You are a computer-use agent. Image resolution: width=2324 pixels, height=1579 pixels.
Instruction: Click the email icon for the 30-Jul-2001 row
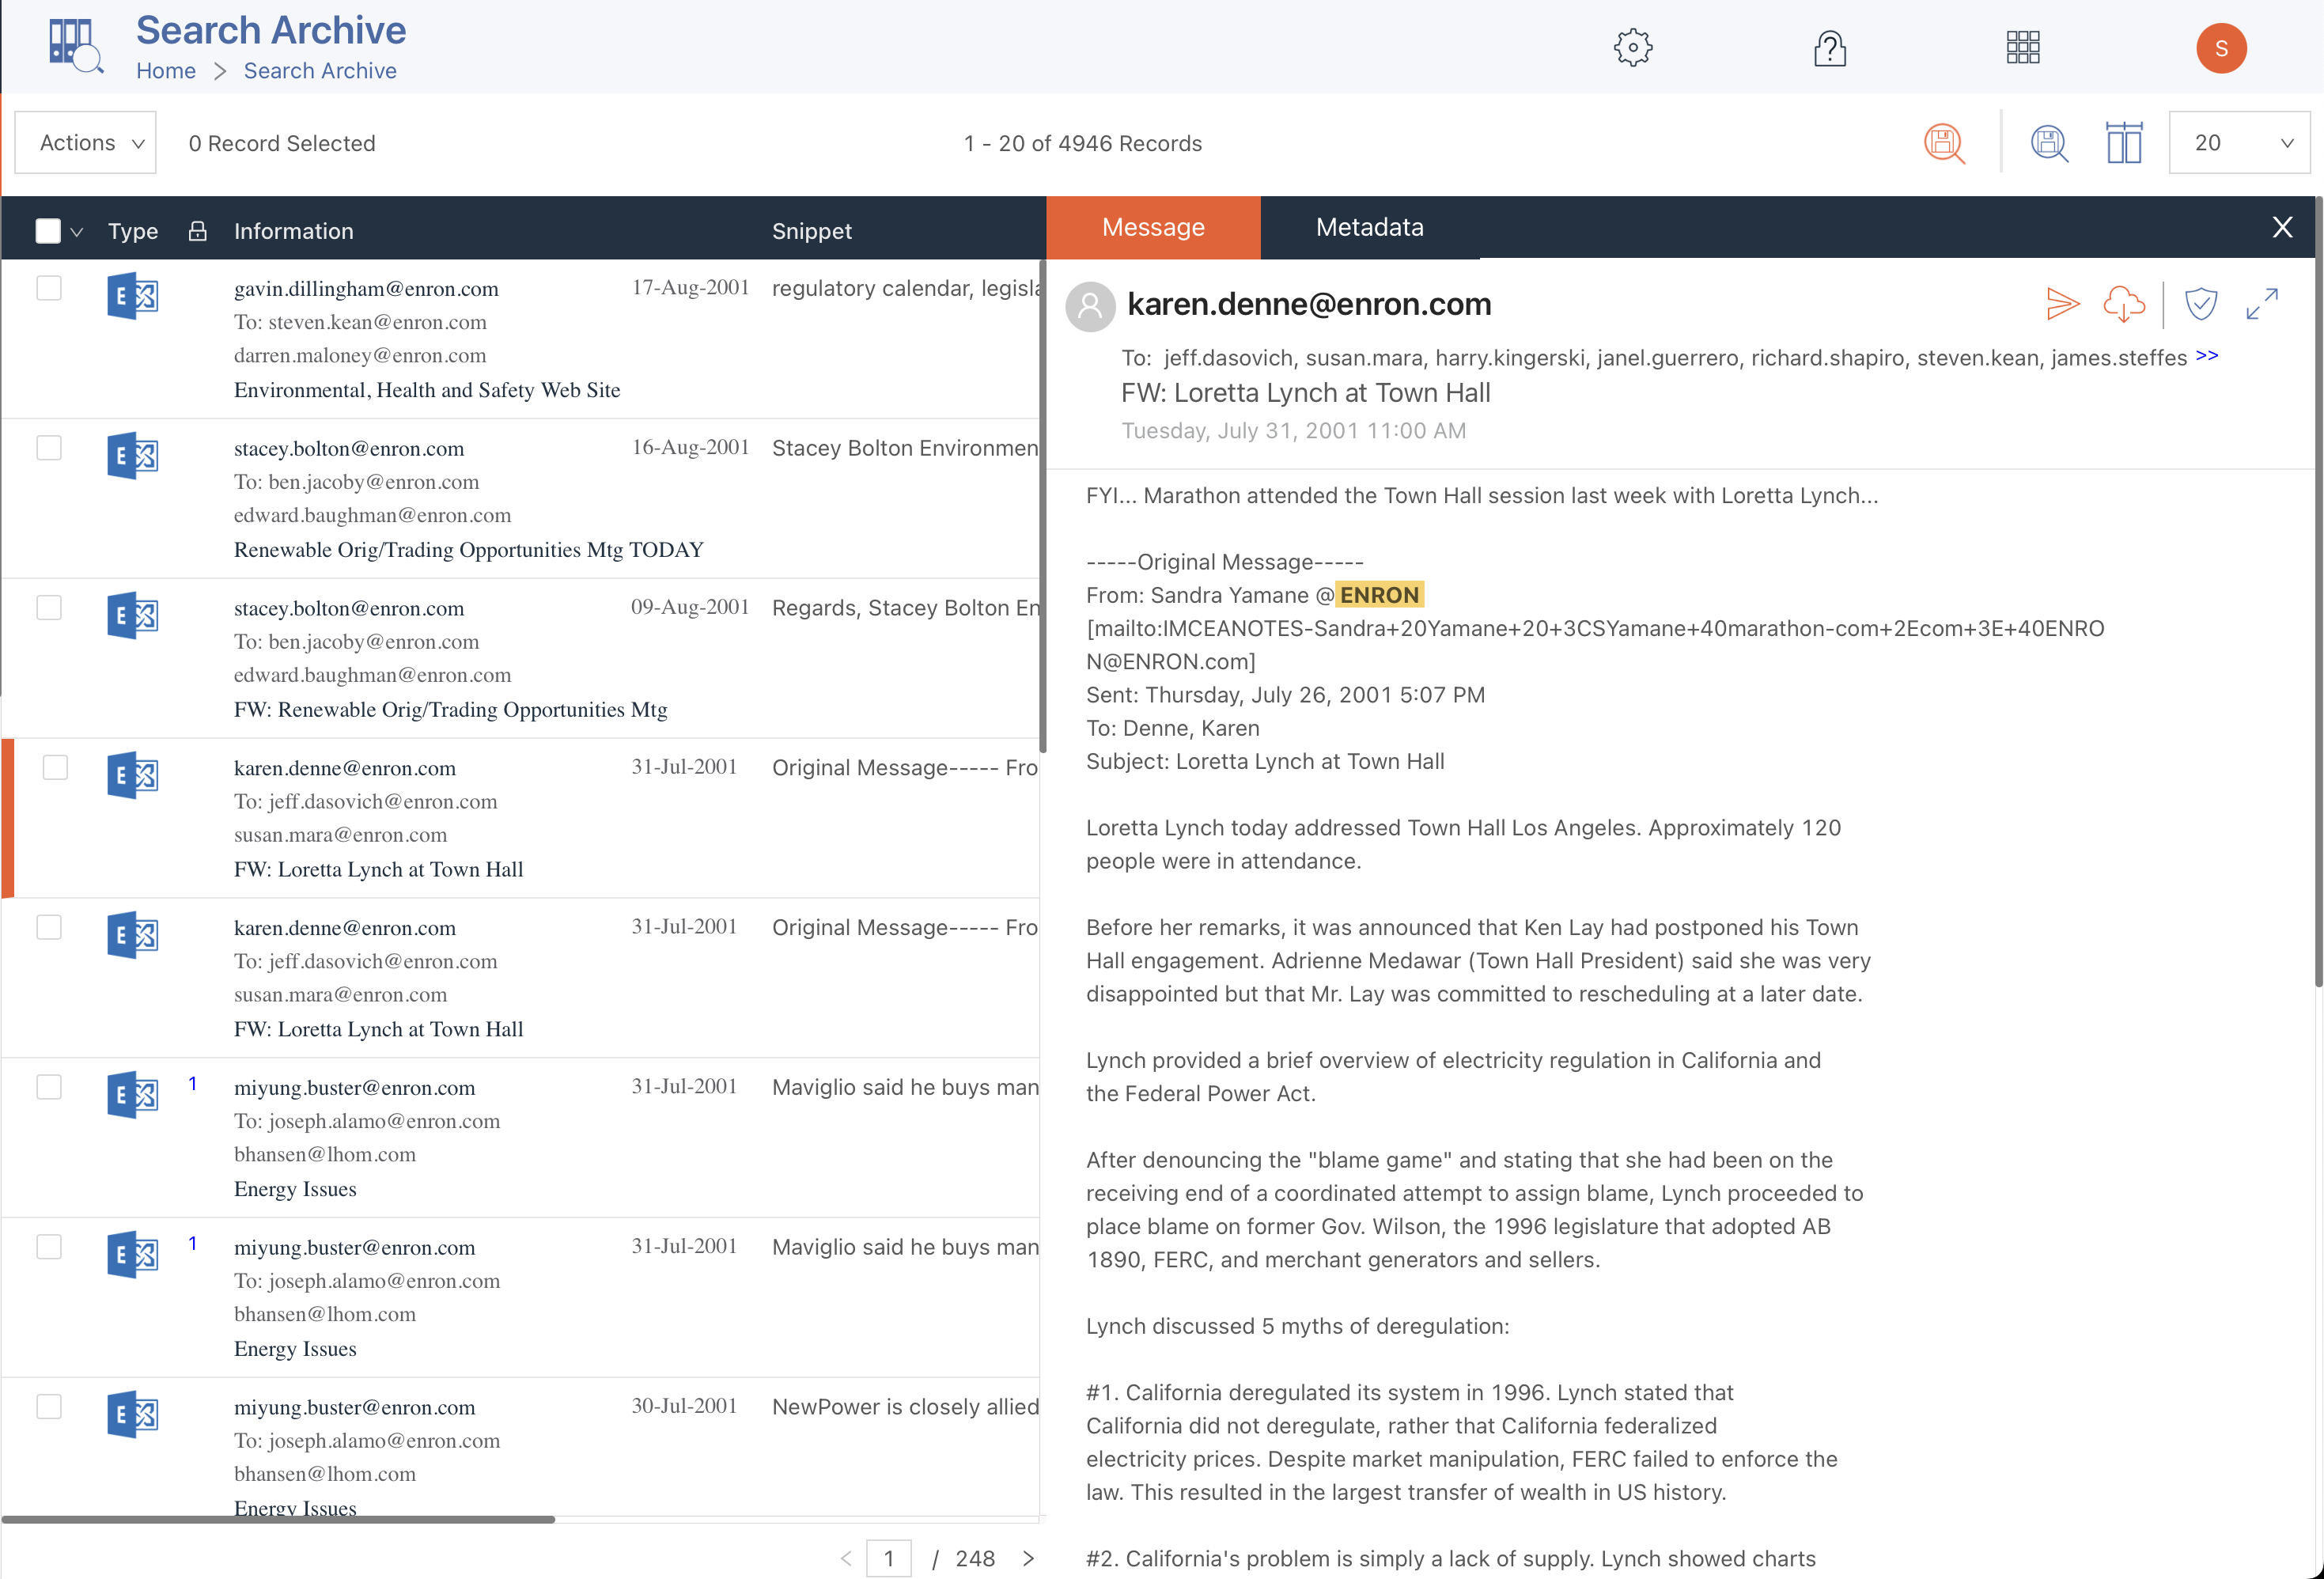click(x=133, y=1415)
